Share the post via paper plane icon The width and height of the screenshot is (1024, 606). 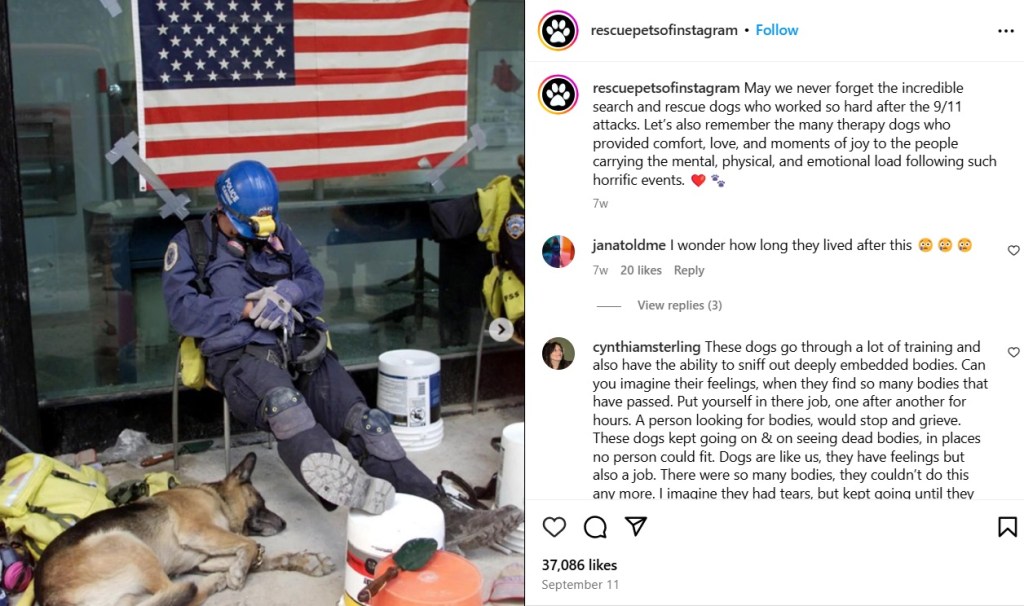[x=635, y=526]
